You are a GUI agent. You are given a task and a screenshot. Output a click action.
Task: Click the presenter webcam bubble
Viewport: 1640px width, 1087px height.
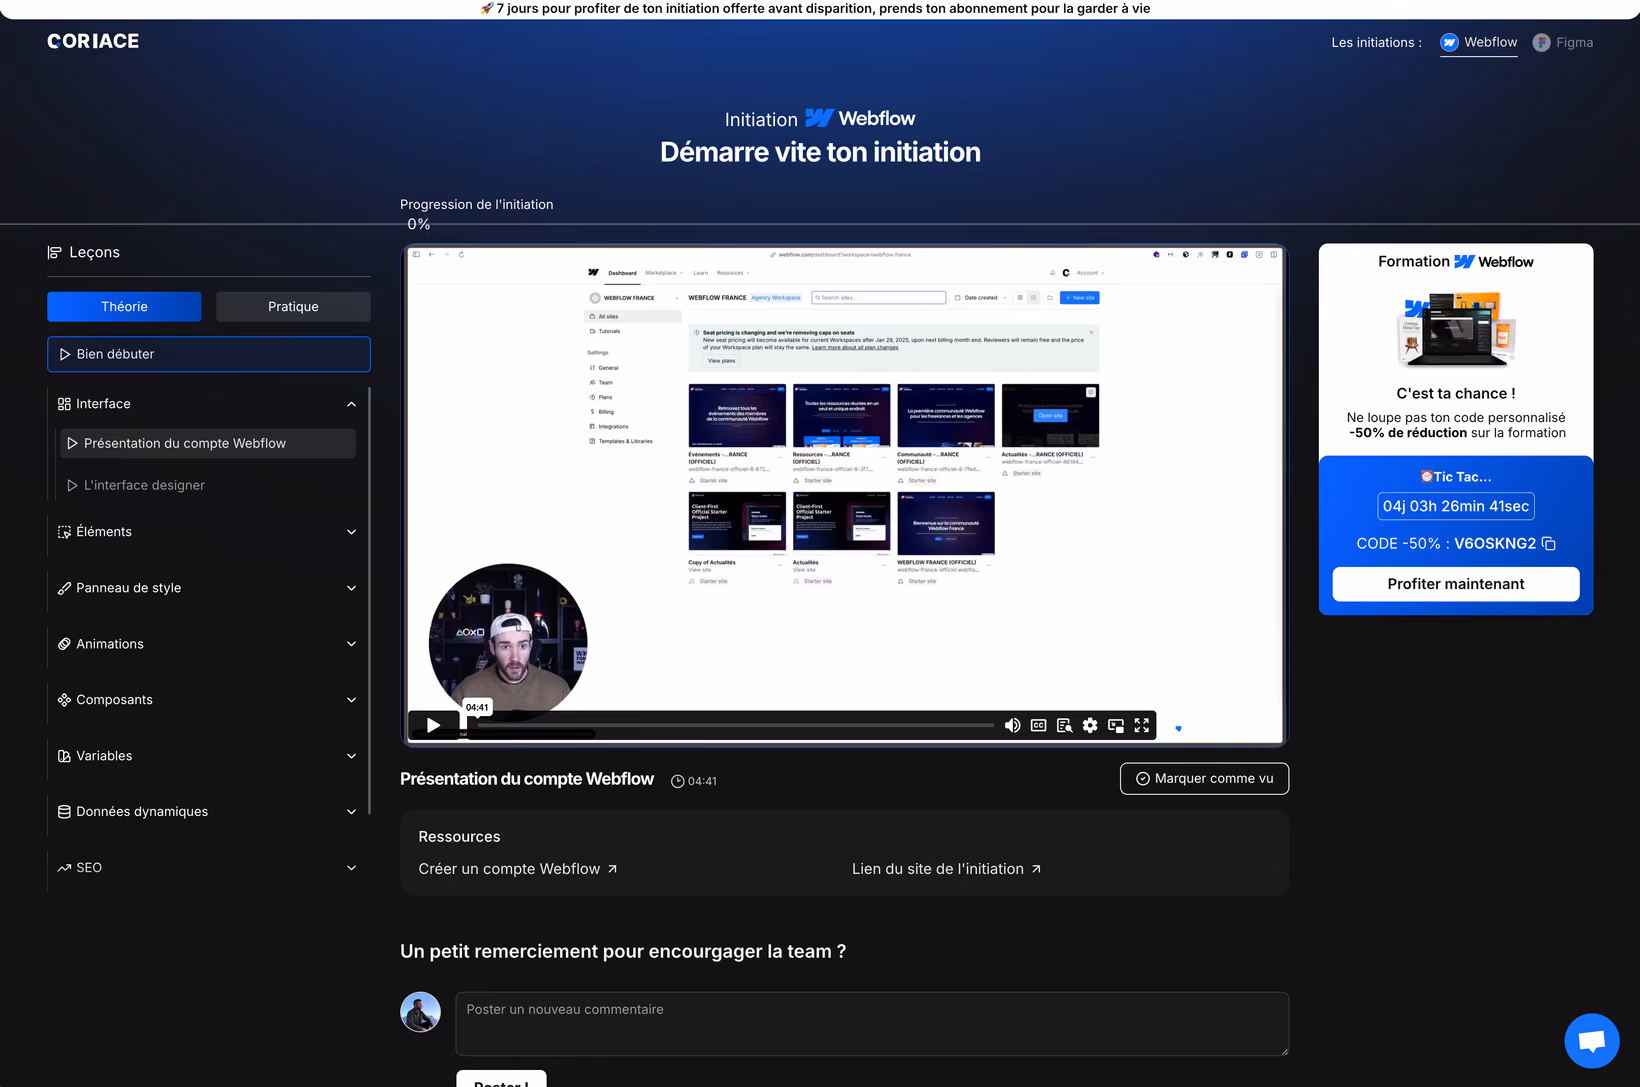click(x=508, y=642)
